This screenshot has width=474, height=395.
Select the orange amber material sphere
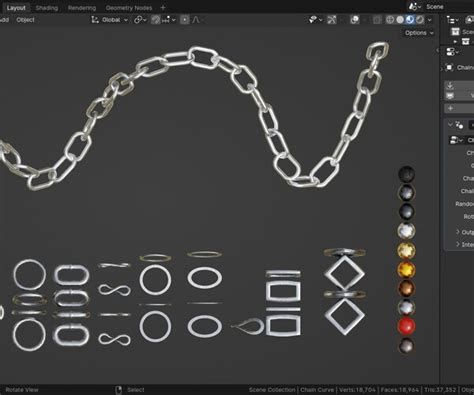click(x=406, y=270)
